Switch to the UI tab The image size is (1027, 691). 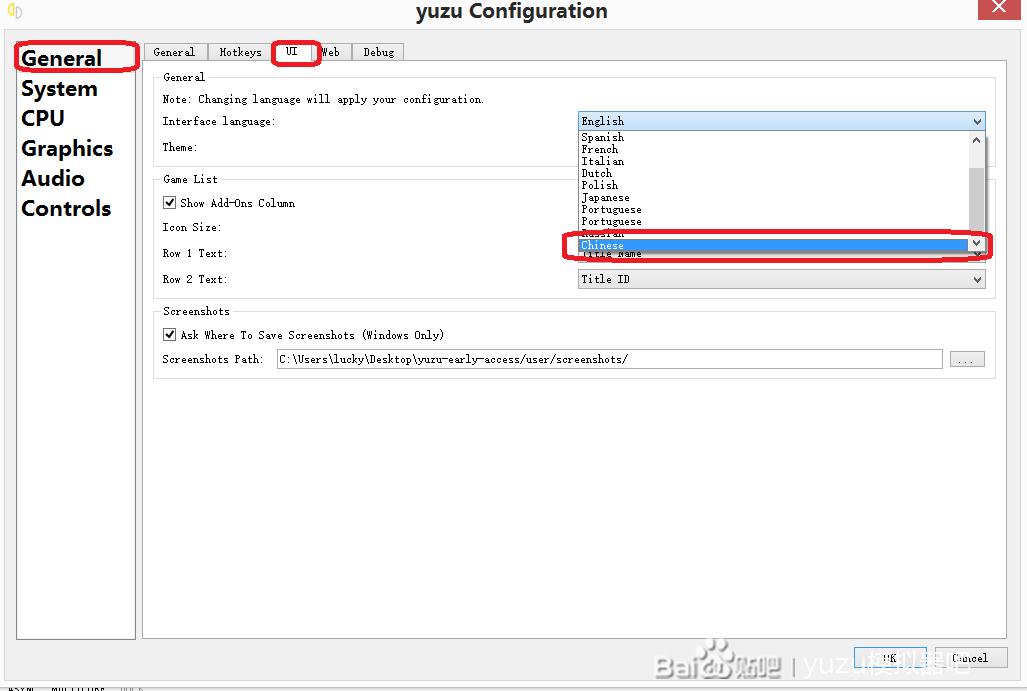292,51
